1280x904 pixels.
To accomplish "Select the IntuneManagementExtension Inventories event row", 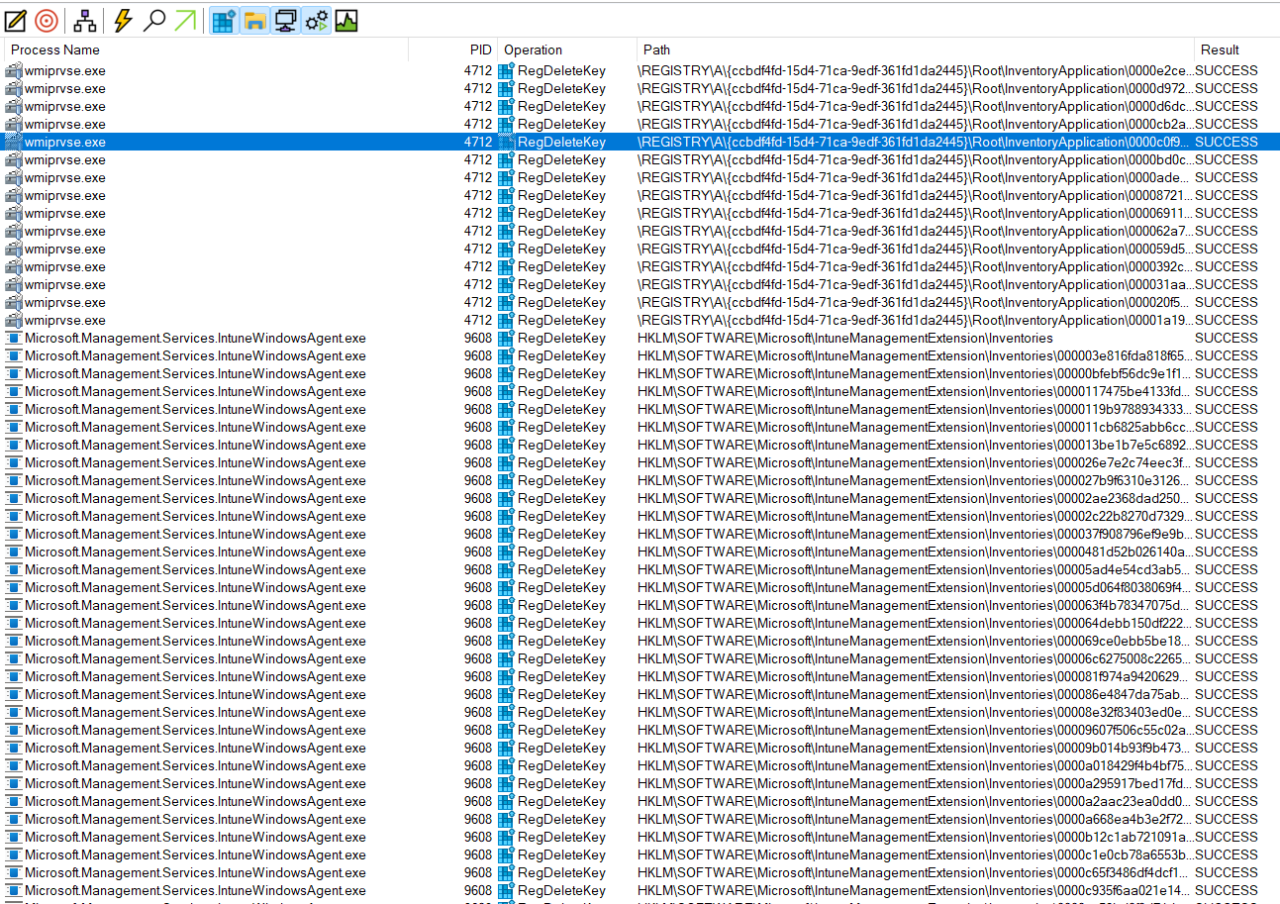I will 400,338.
